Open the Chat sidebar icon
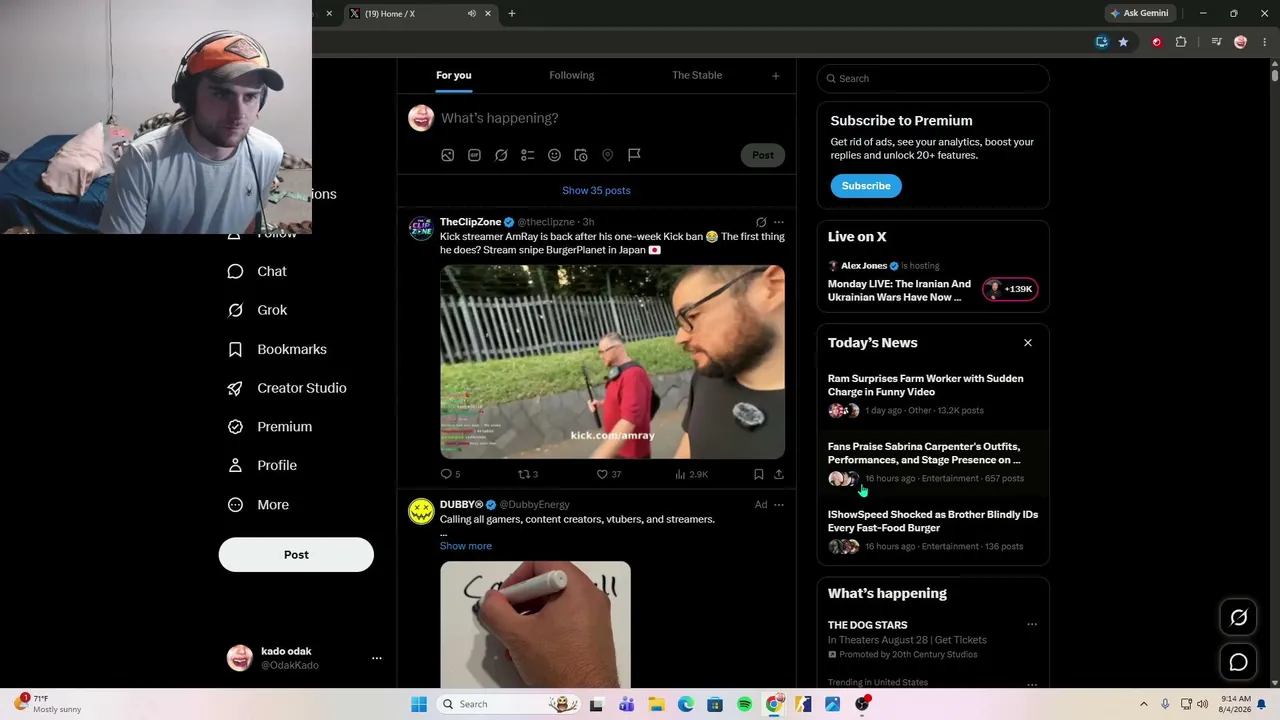Screen dimensions: 1280x720 [235, 271]
